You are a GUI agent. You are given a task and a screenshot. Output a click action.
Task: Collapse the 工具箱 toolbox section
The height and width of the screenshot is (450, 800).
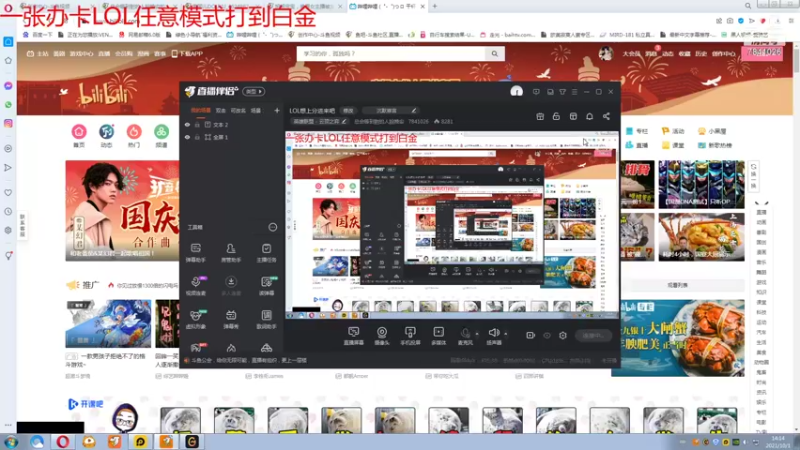(x=273, y=227)
